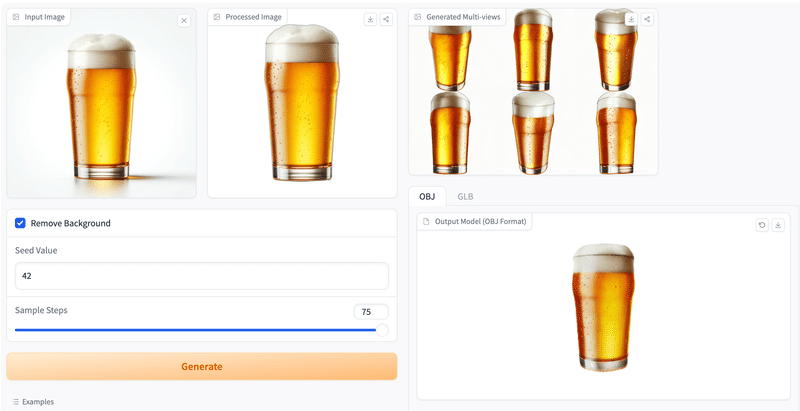
Task: Open the Generated Multi-views image grid
Action: coord(532,95)
